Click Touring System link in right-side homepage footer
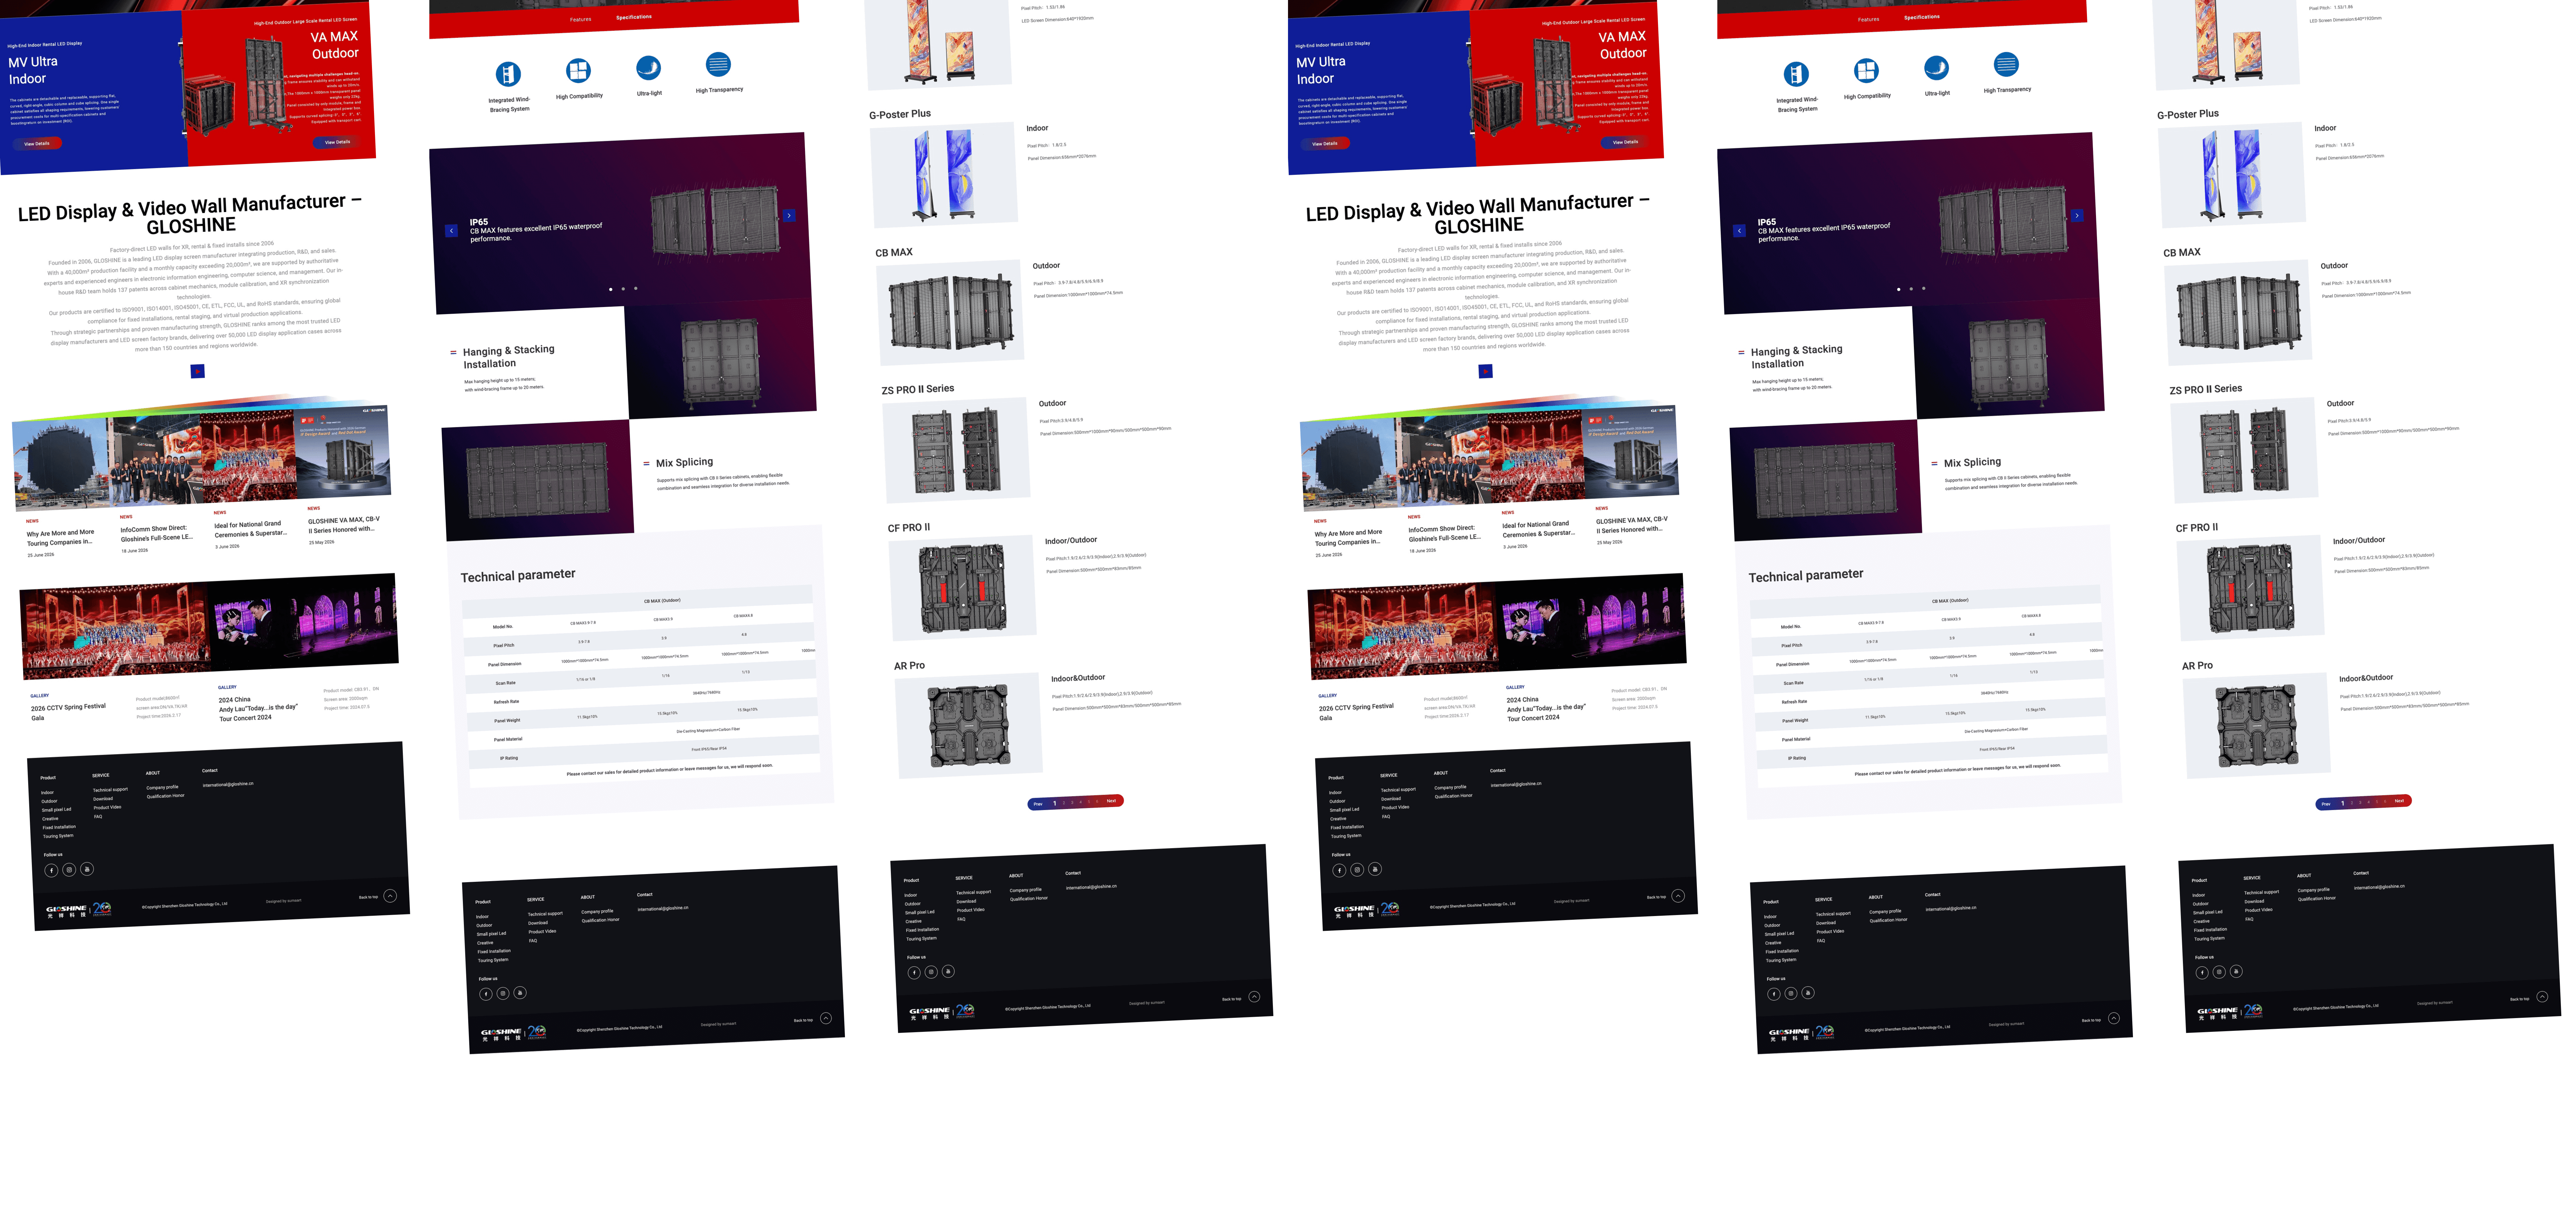Image resolution: width=2576 pixels, height=1208 pixels. (1346, 836)
